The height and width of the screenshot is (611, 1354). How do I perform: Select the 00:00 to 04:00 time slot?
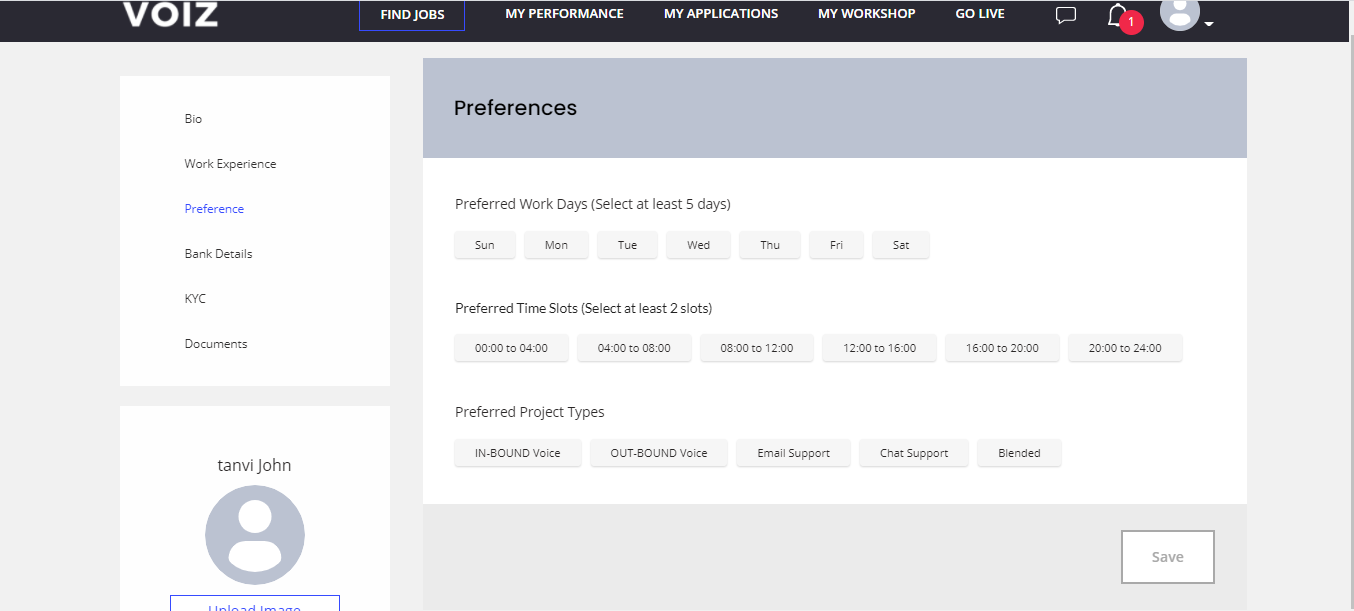coord(511,348)
